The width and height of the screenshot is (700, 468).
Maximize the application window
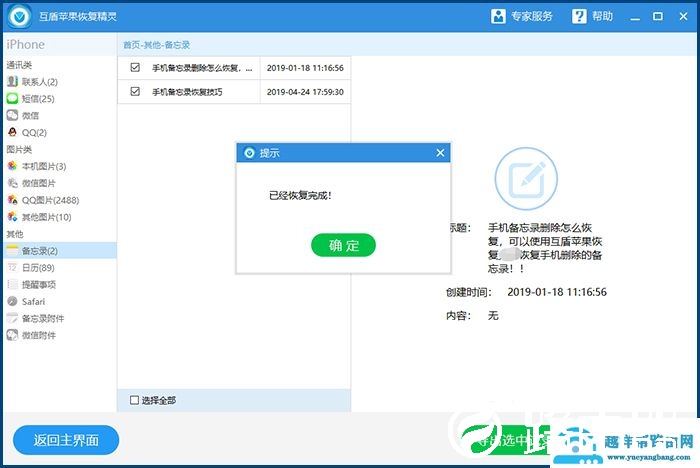pos(658,17)
